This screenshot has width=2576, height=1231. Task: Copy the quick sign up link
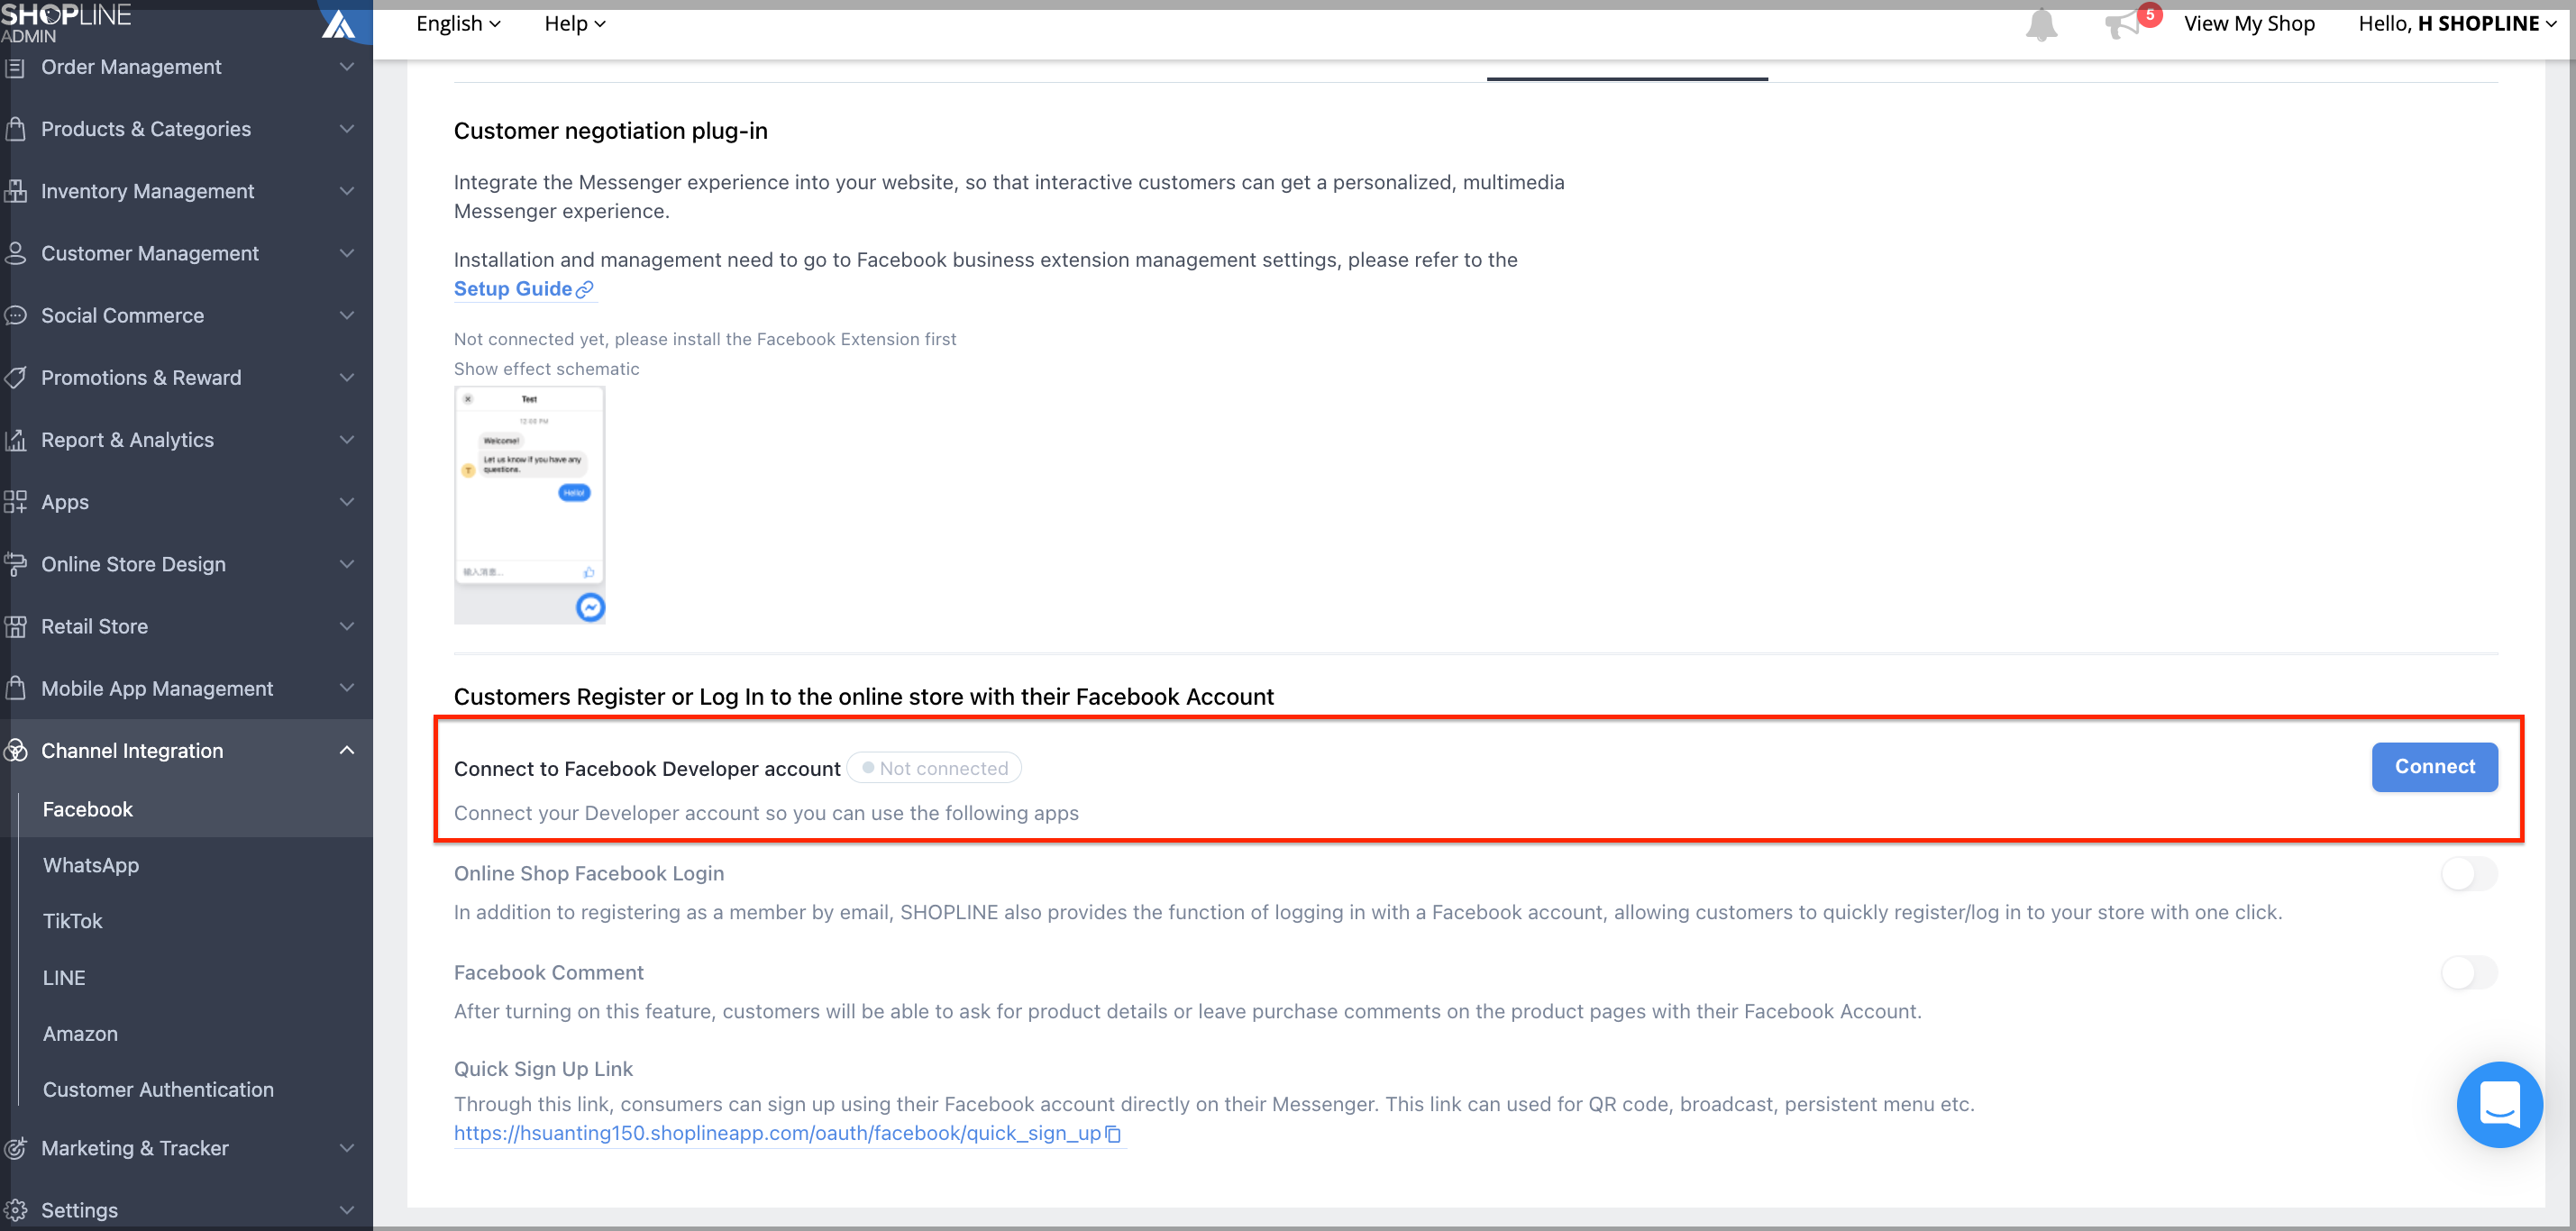point(1113,1134)
